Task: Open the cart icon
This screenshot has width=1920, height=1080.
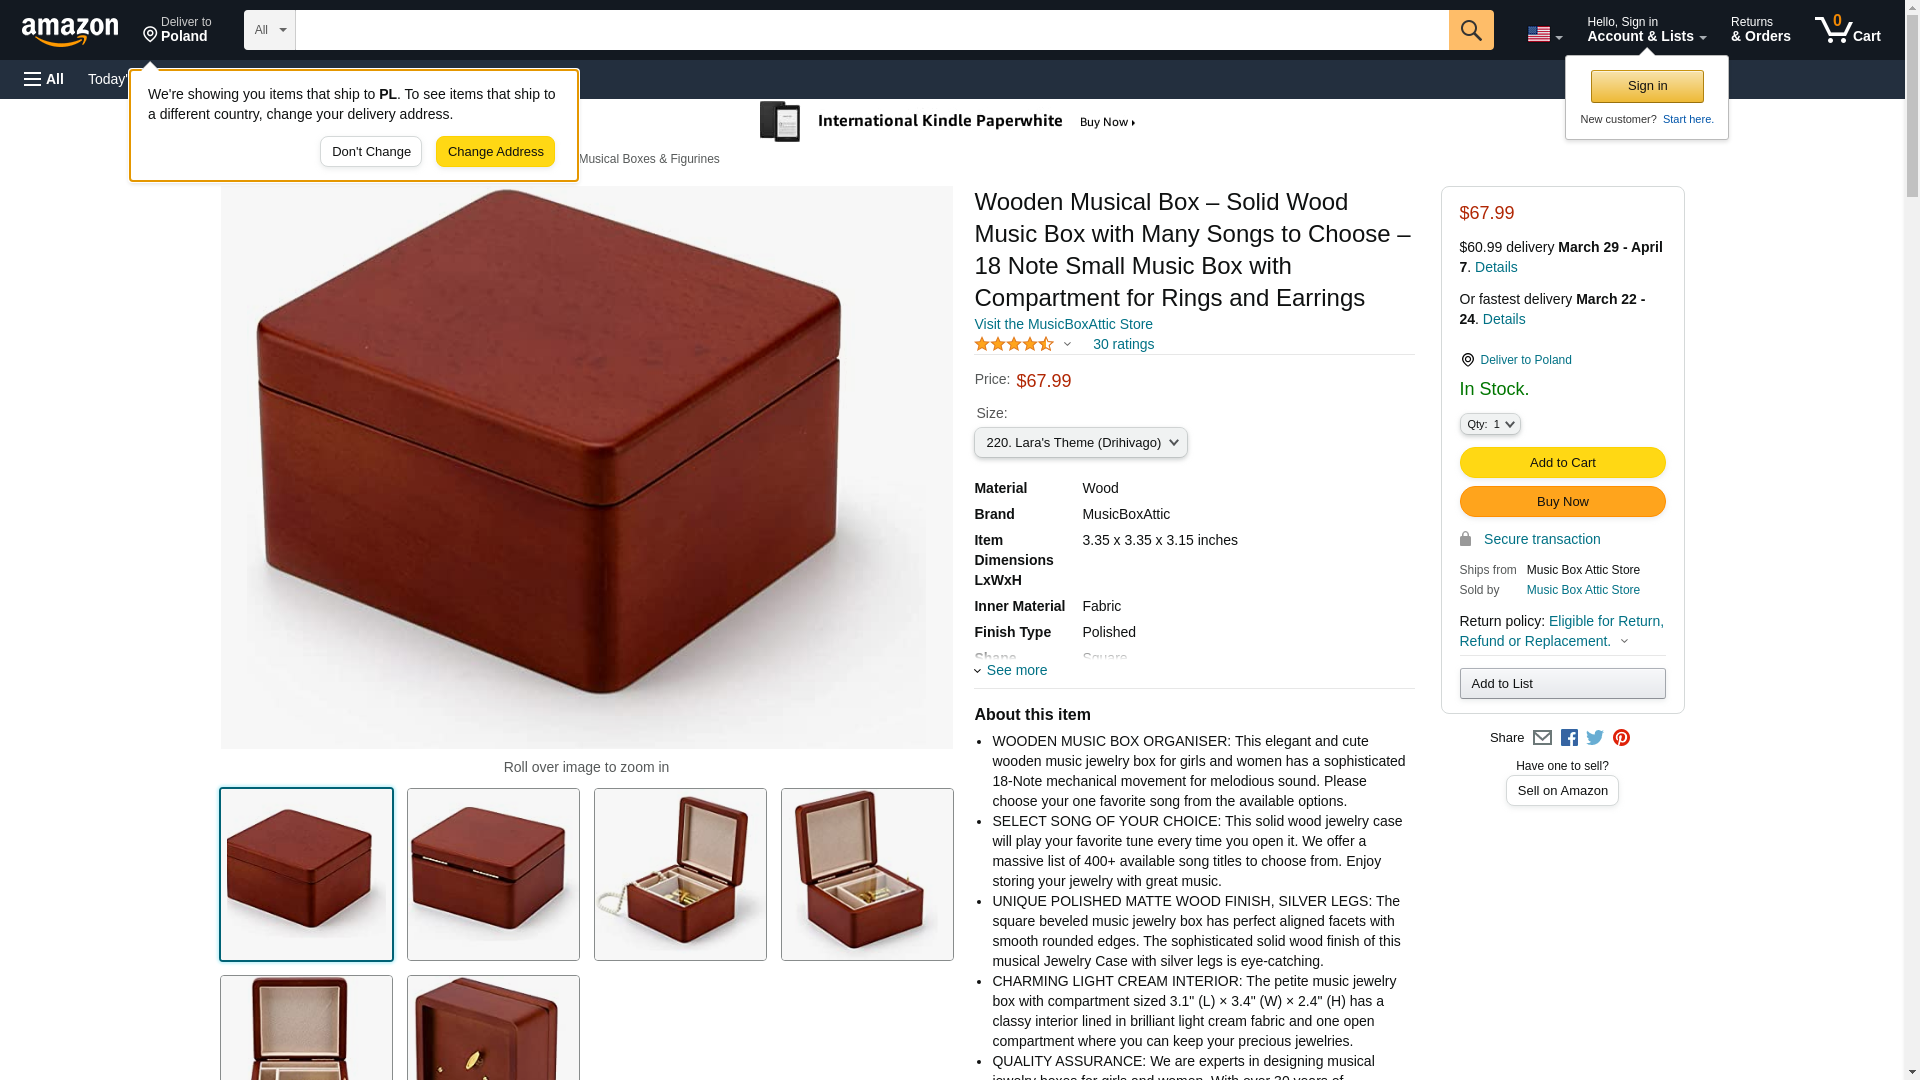Action: tap(1847, 30)
